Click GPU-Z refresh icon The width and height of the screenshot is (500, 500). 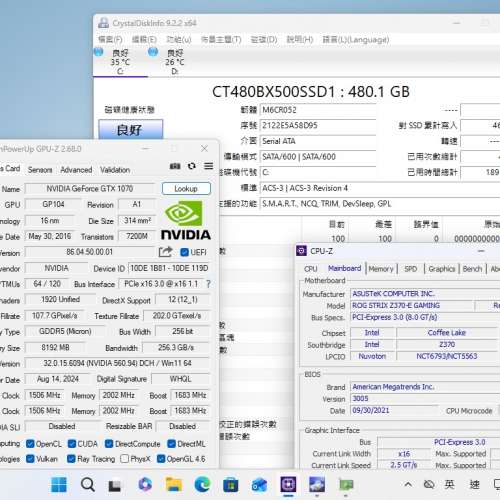(192, 166)
